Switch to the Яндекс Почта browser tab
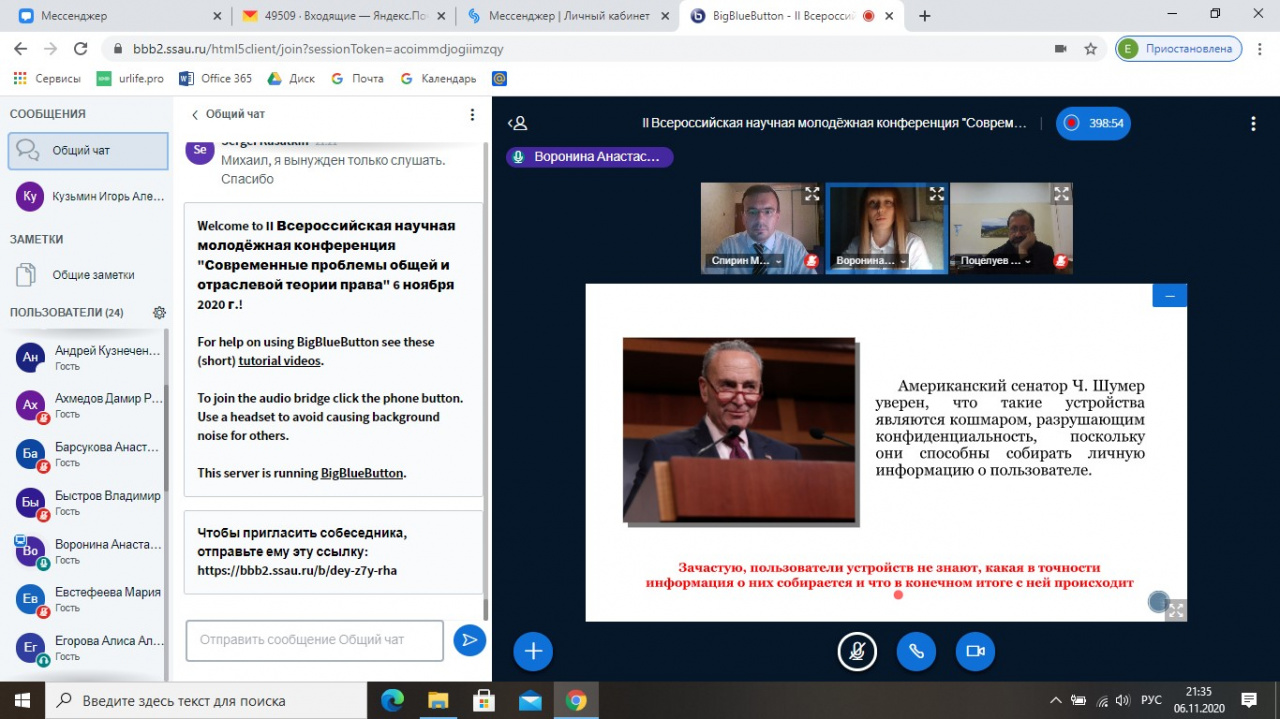This screenshot has width=1280, height=719. pos(341,16)
